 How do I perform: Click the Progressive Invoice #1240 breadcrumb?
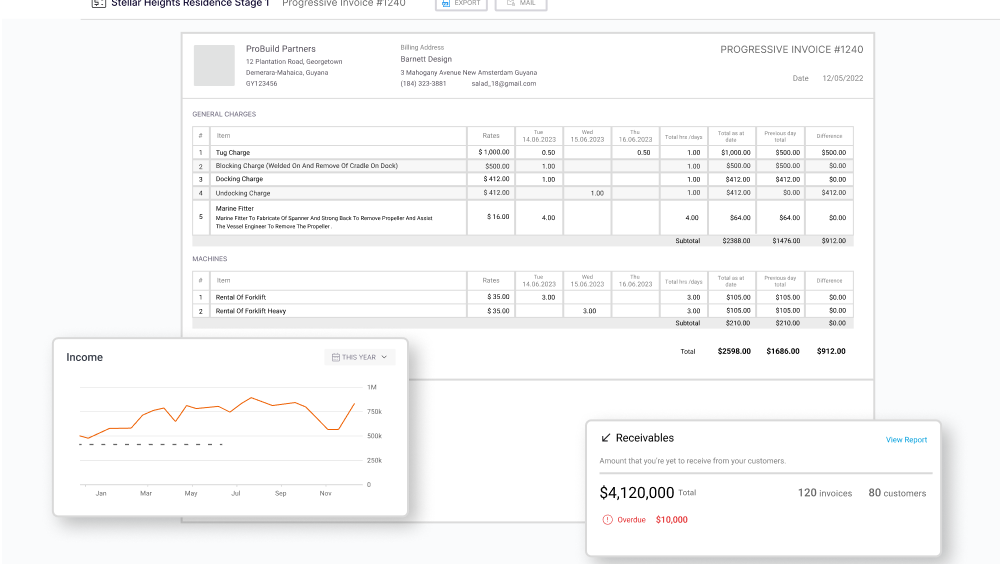click(344, 4)
